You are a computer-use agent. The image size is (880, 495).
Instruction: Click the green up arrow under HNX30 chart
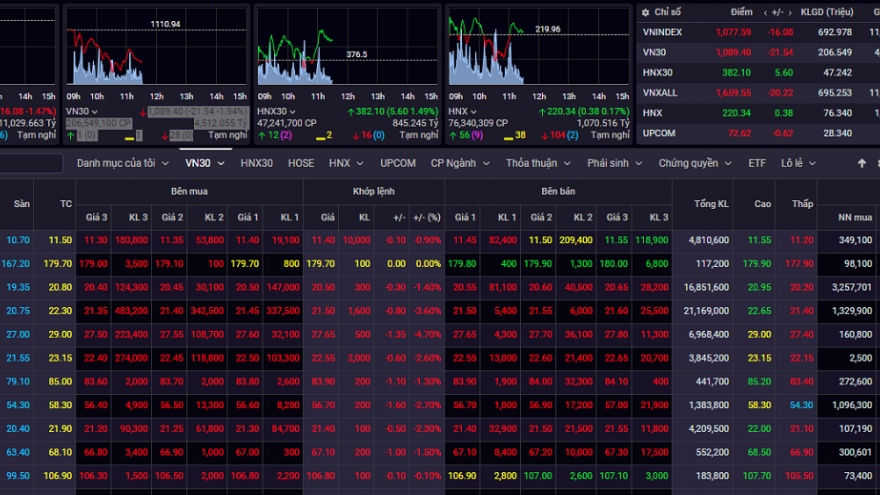click(261, 135)
